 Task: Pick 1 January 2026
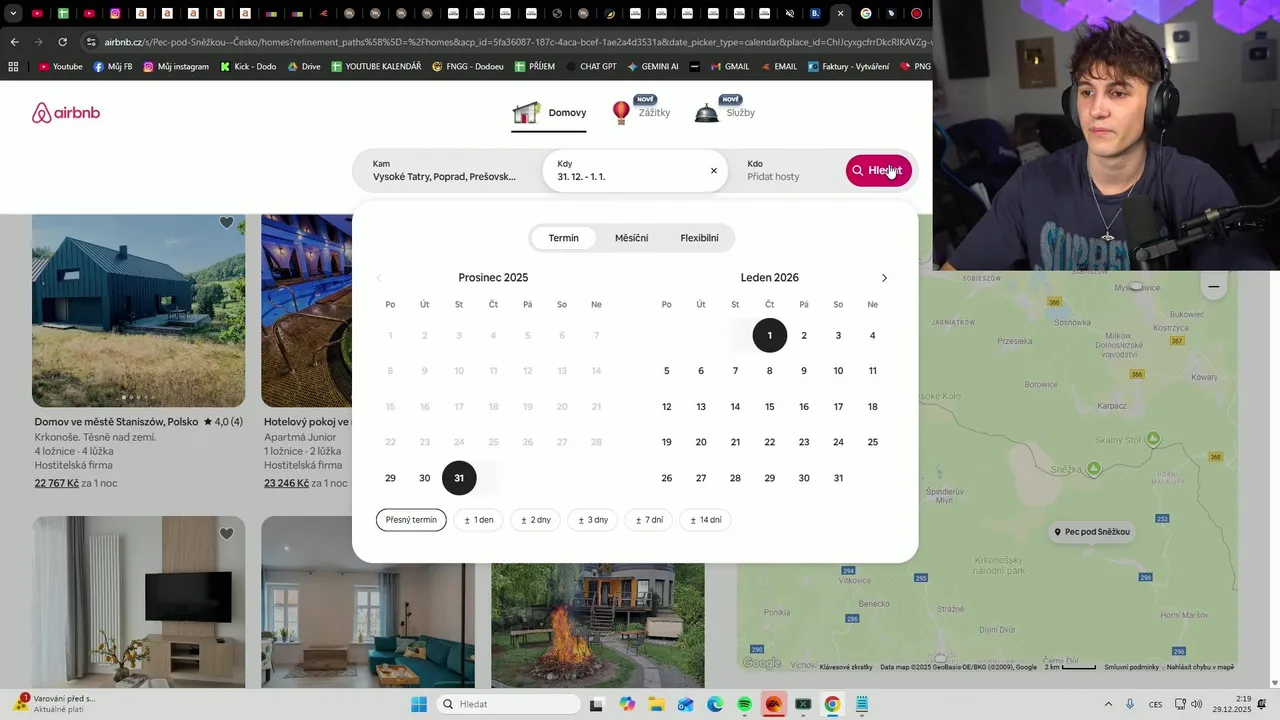[770, 336]
